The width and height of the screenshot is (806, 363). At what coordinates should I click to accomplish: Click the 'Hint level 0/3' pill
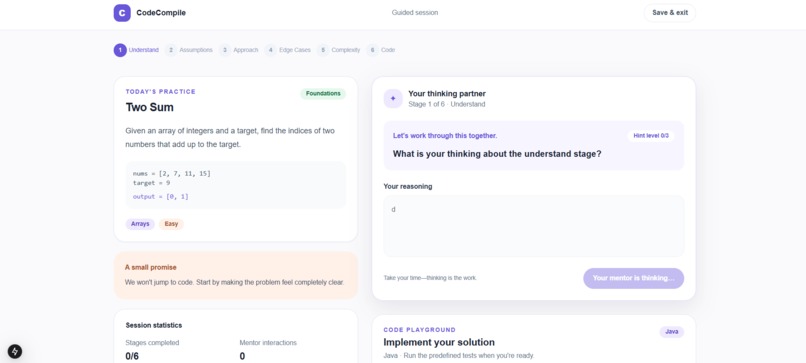[x=651, y=136]
